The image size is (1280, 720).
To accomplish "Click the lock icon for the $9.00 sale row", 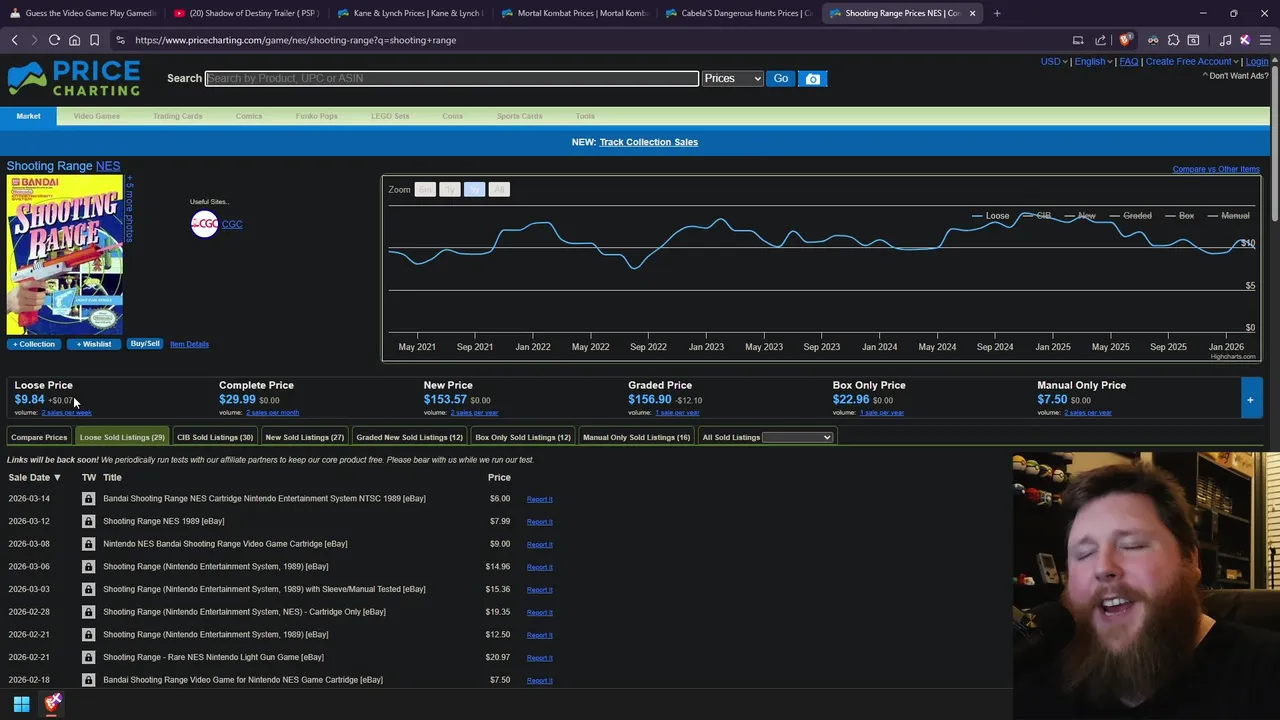I will 88,544.
